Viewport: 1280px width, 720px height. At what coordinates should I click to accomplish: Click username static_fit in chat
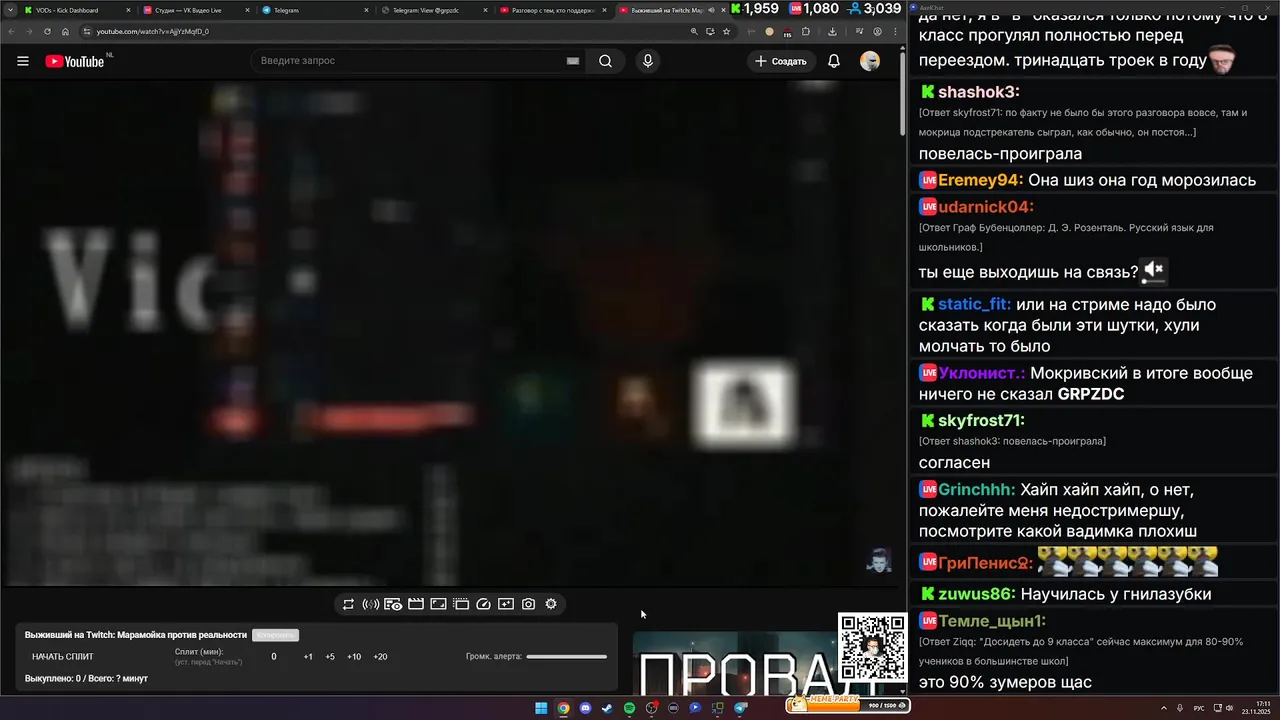click(x=975, y=304)
